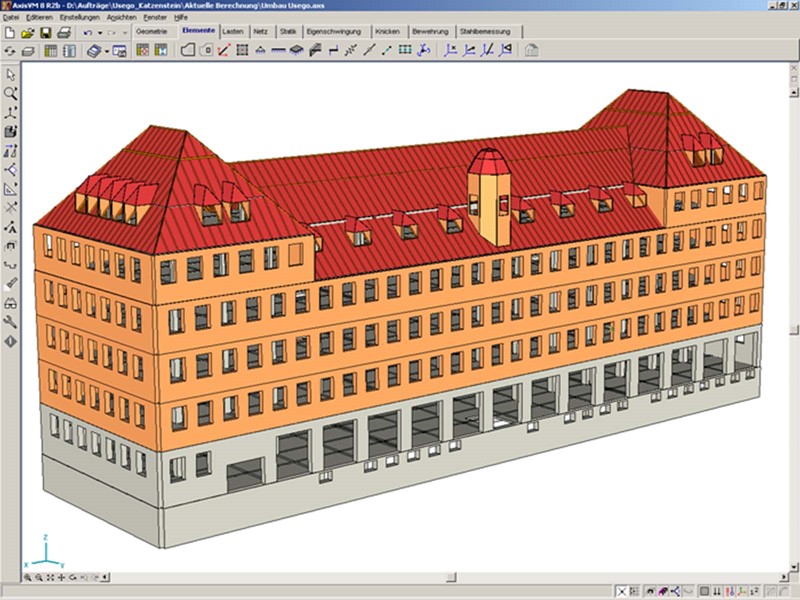
Task: Switch to the Lasten tab
Action: coord(233,32)
